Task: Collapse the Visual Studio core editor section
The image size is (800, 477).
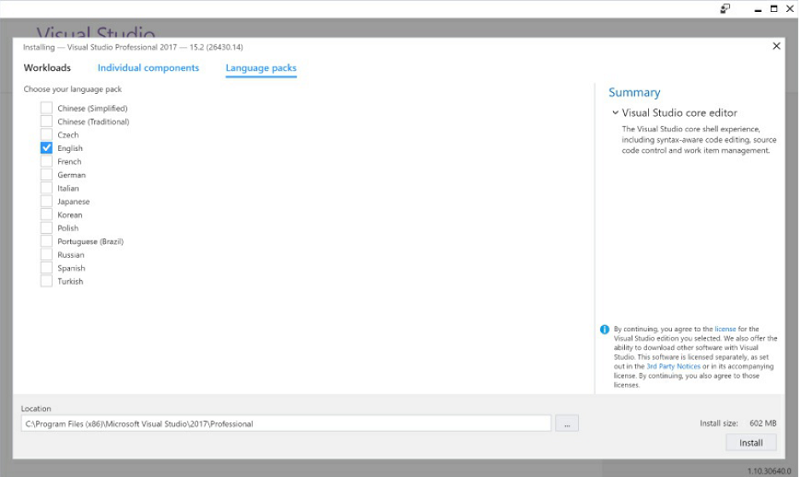Action: coord(615,113)
